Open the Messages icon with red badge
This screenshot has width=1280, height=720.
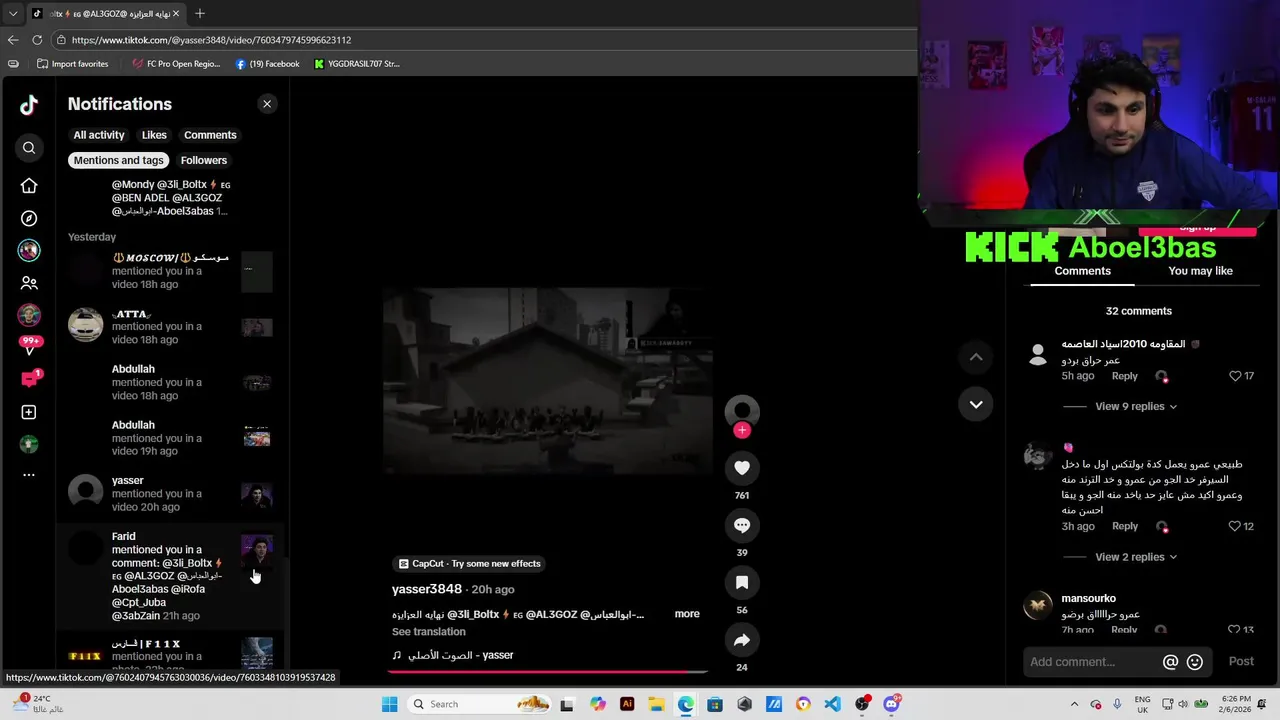coord(29,379)
